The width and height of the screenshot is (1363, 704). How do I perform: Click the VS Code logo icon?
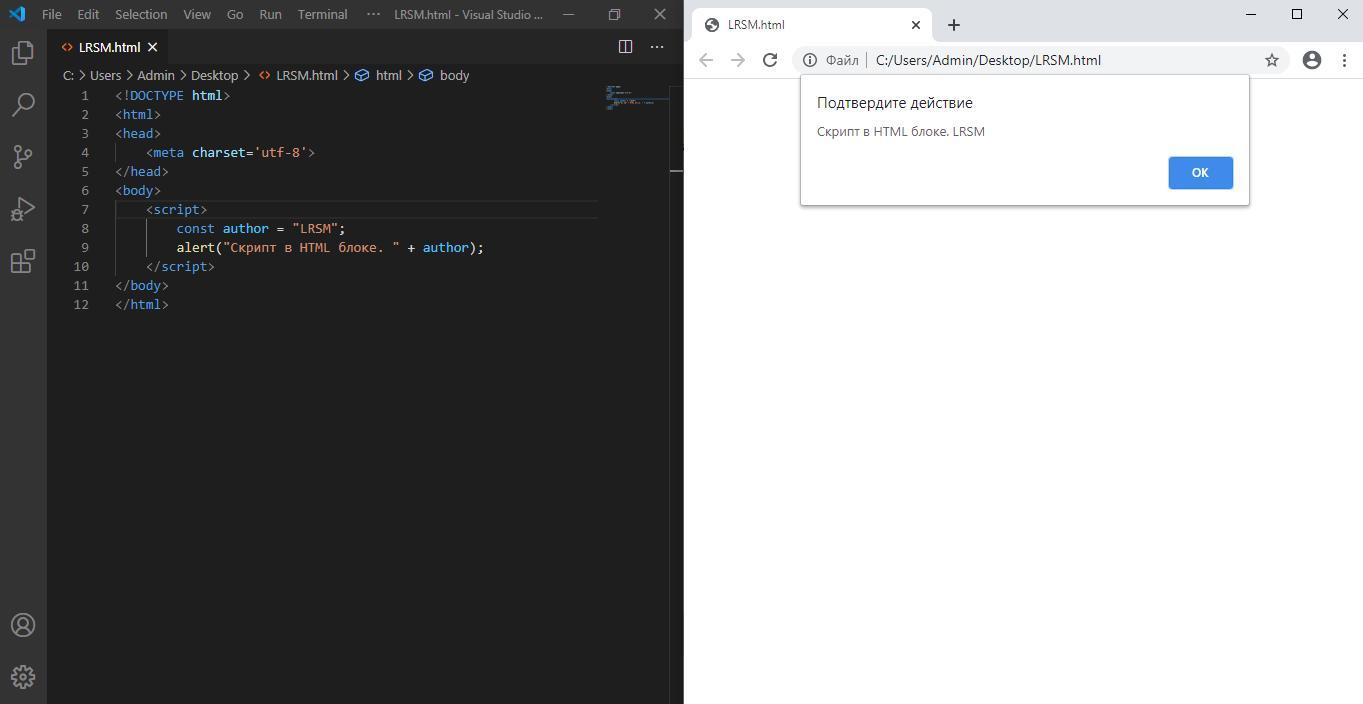pos(17,14)
